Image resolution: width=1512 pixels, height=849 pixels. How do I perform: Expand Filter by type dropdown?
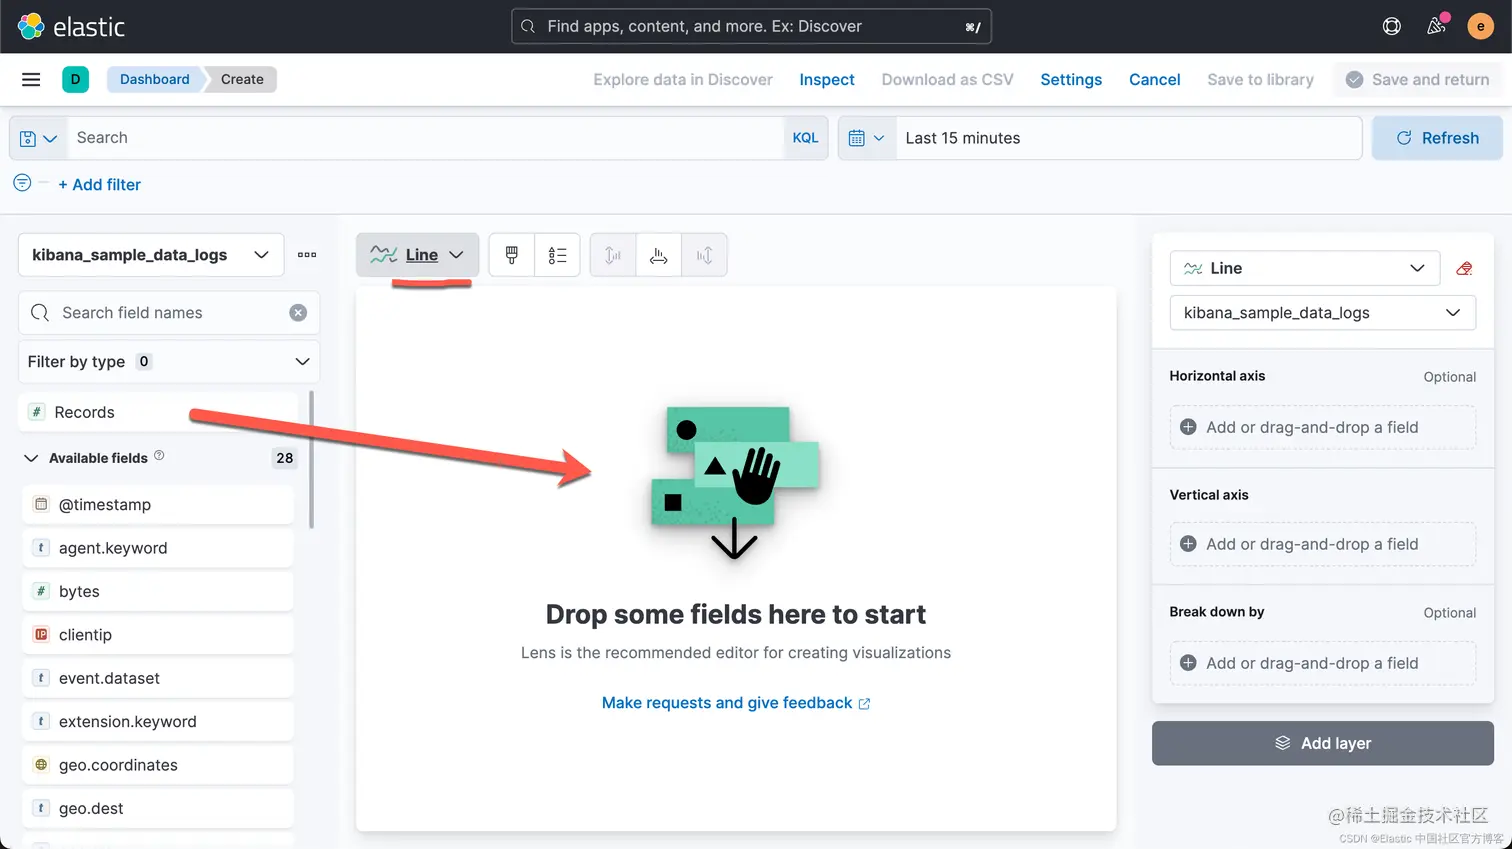[x=169, y=362]
